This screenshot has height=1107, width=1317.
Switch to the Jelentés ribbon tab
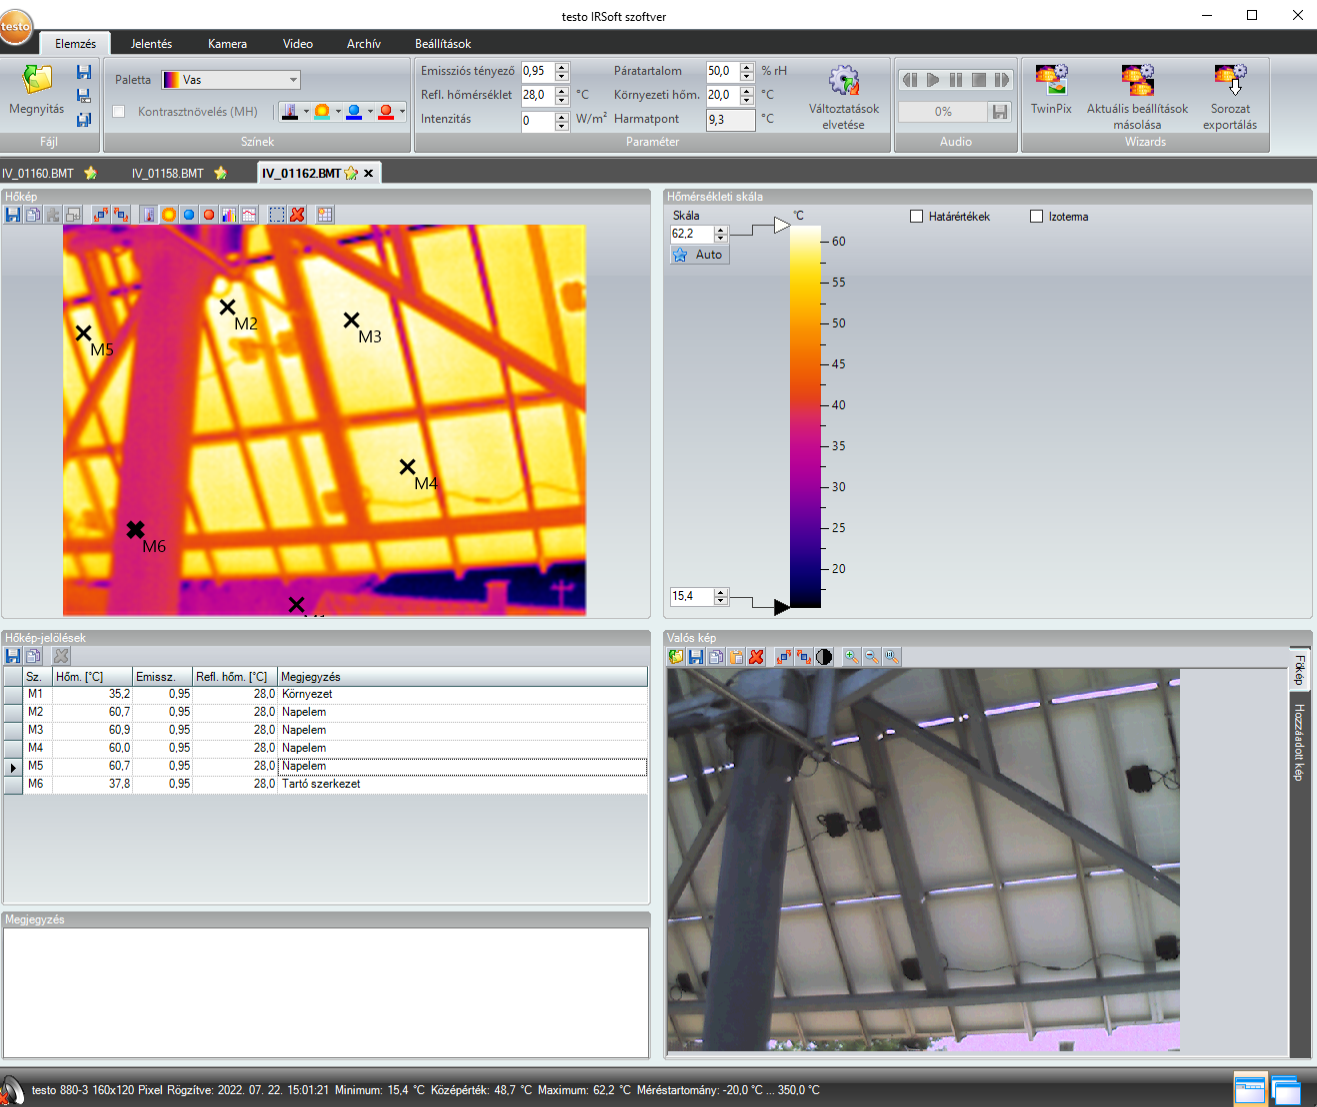coord(151,44)
